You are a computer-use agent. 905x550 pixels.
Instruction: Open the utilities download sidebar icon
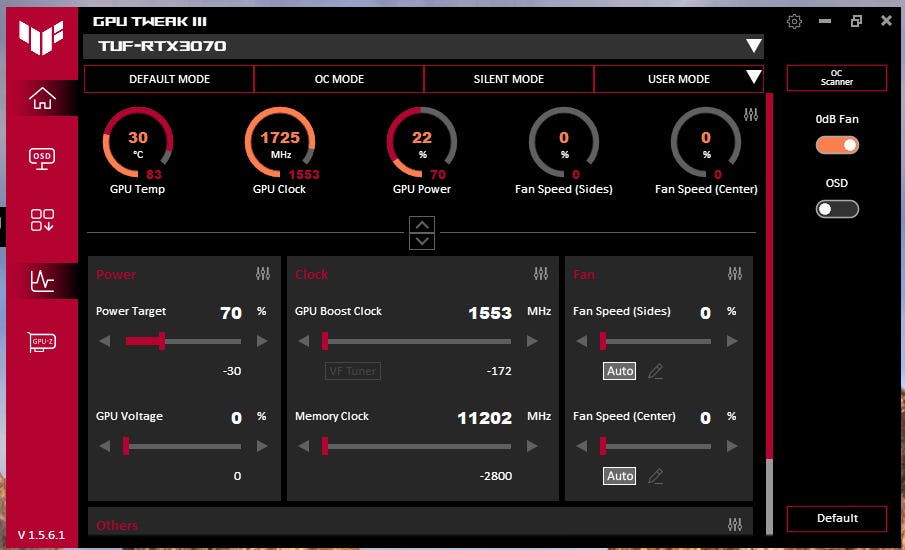(x=42, y=220)
